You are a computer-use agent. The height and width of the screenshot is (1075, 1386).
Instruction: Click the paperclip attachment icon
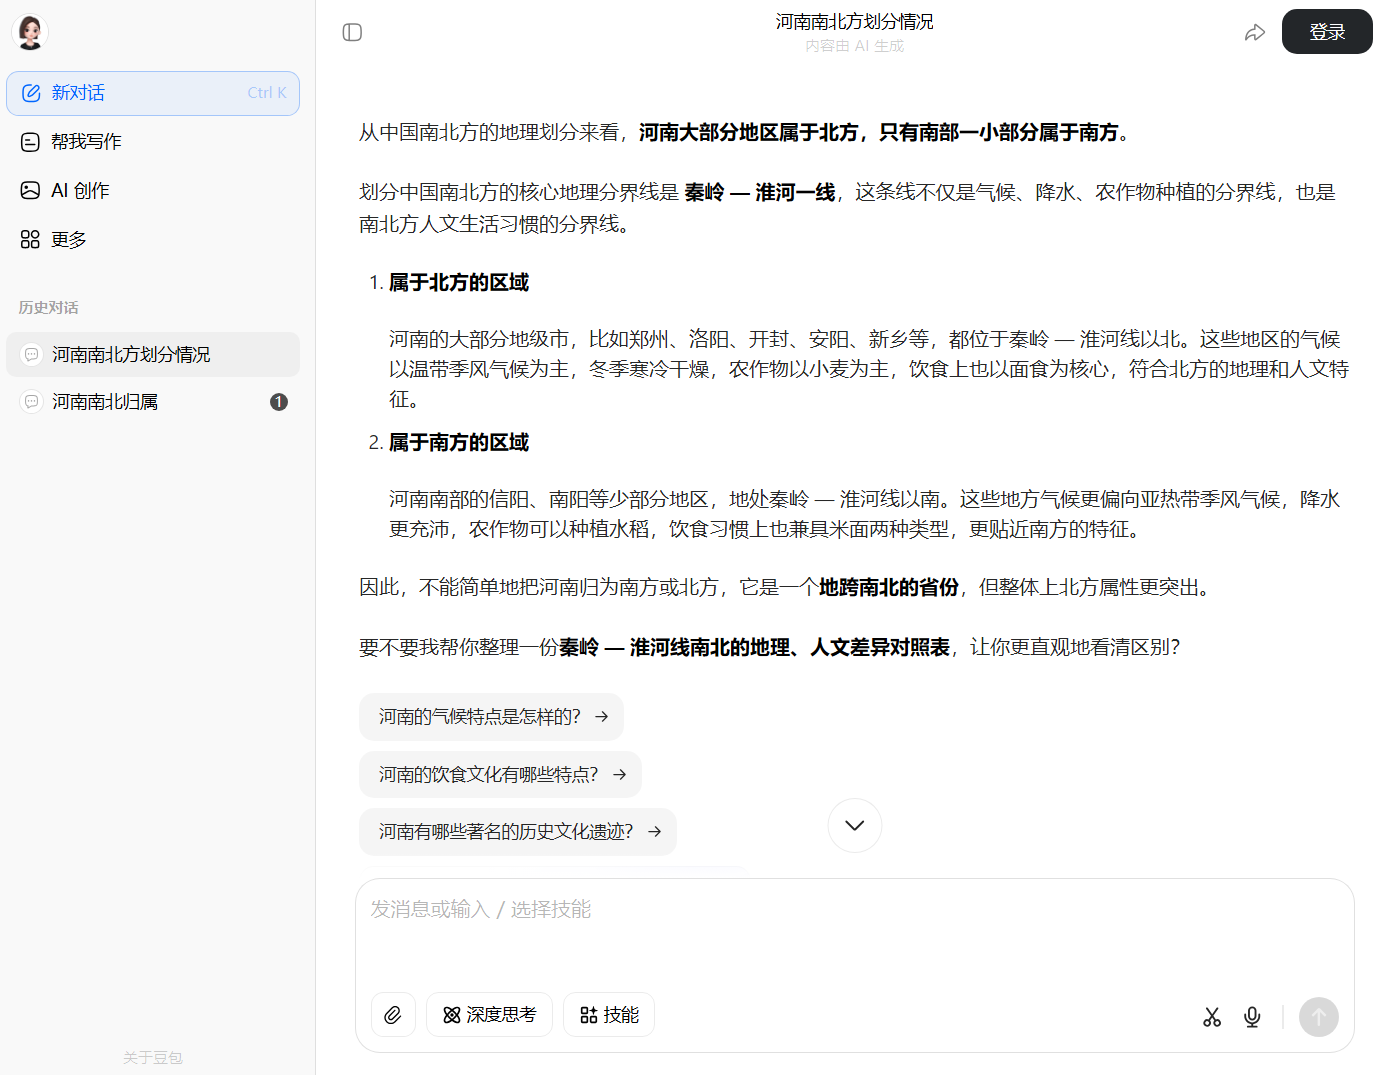pyautogui.click(x=393, y=1015)
